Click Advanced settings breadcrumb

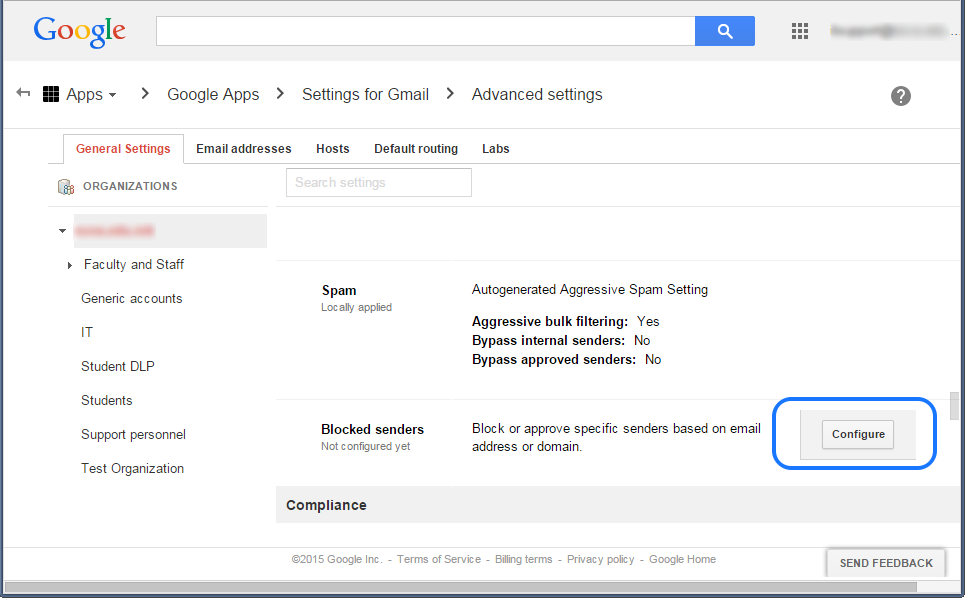coord(537,95)
